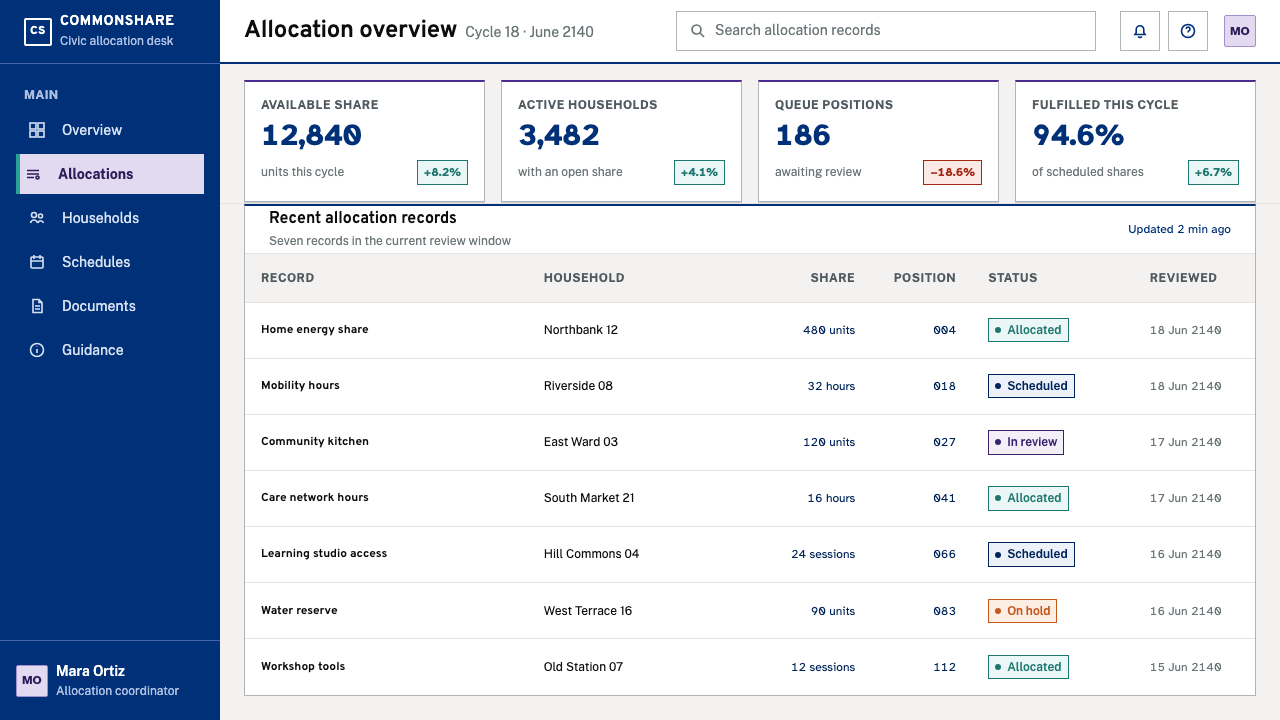Sort by the Record column header
Viewport: 1280px width, 720px height.
288,278
